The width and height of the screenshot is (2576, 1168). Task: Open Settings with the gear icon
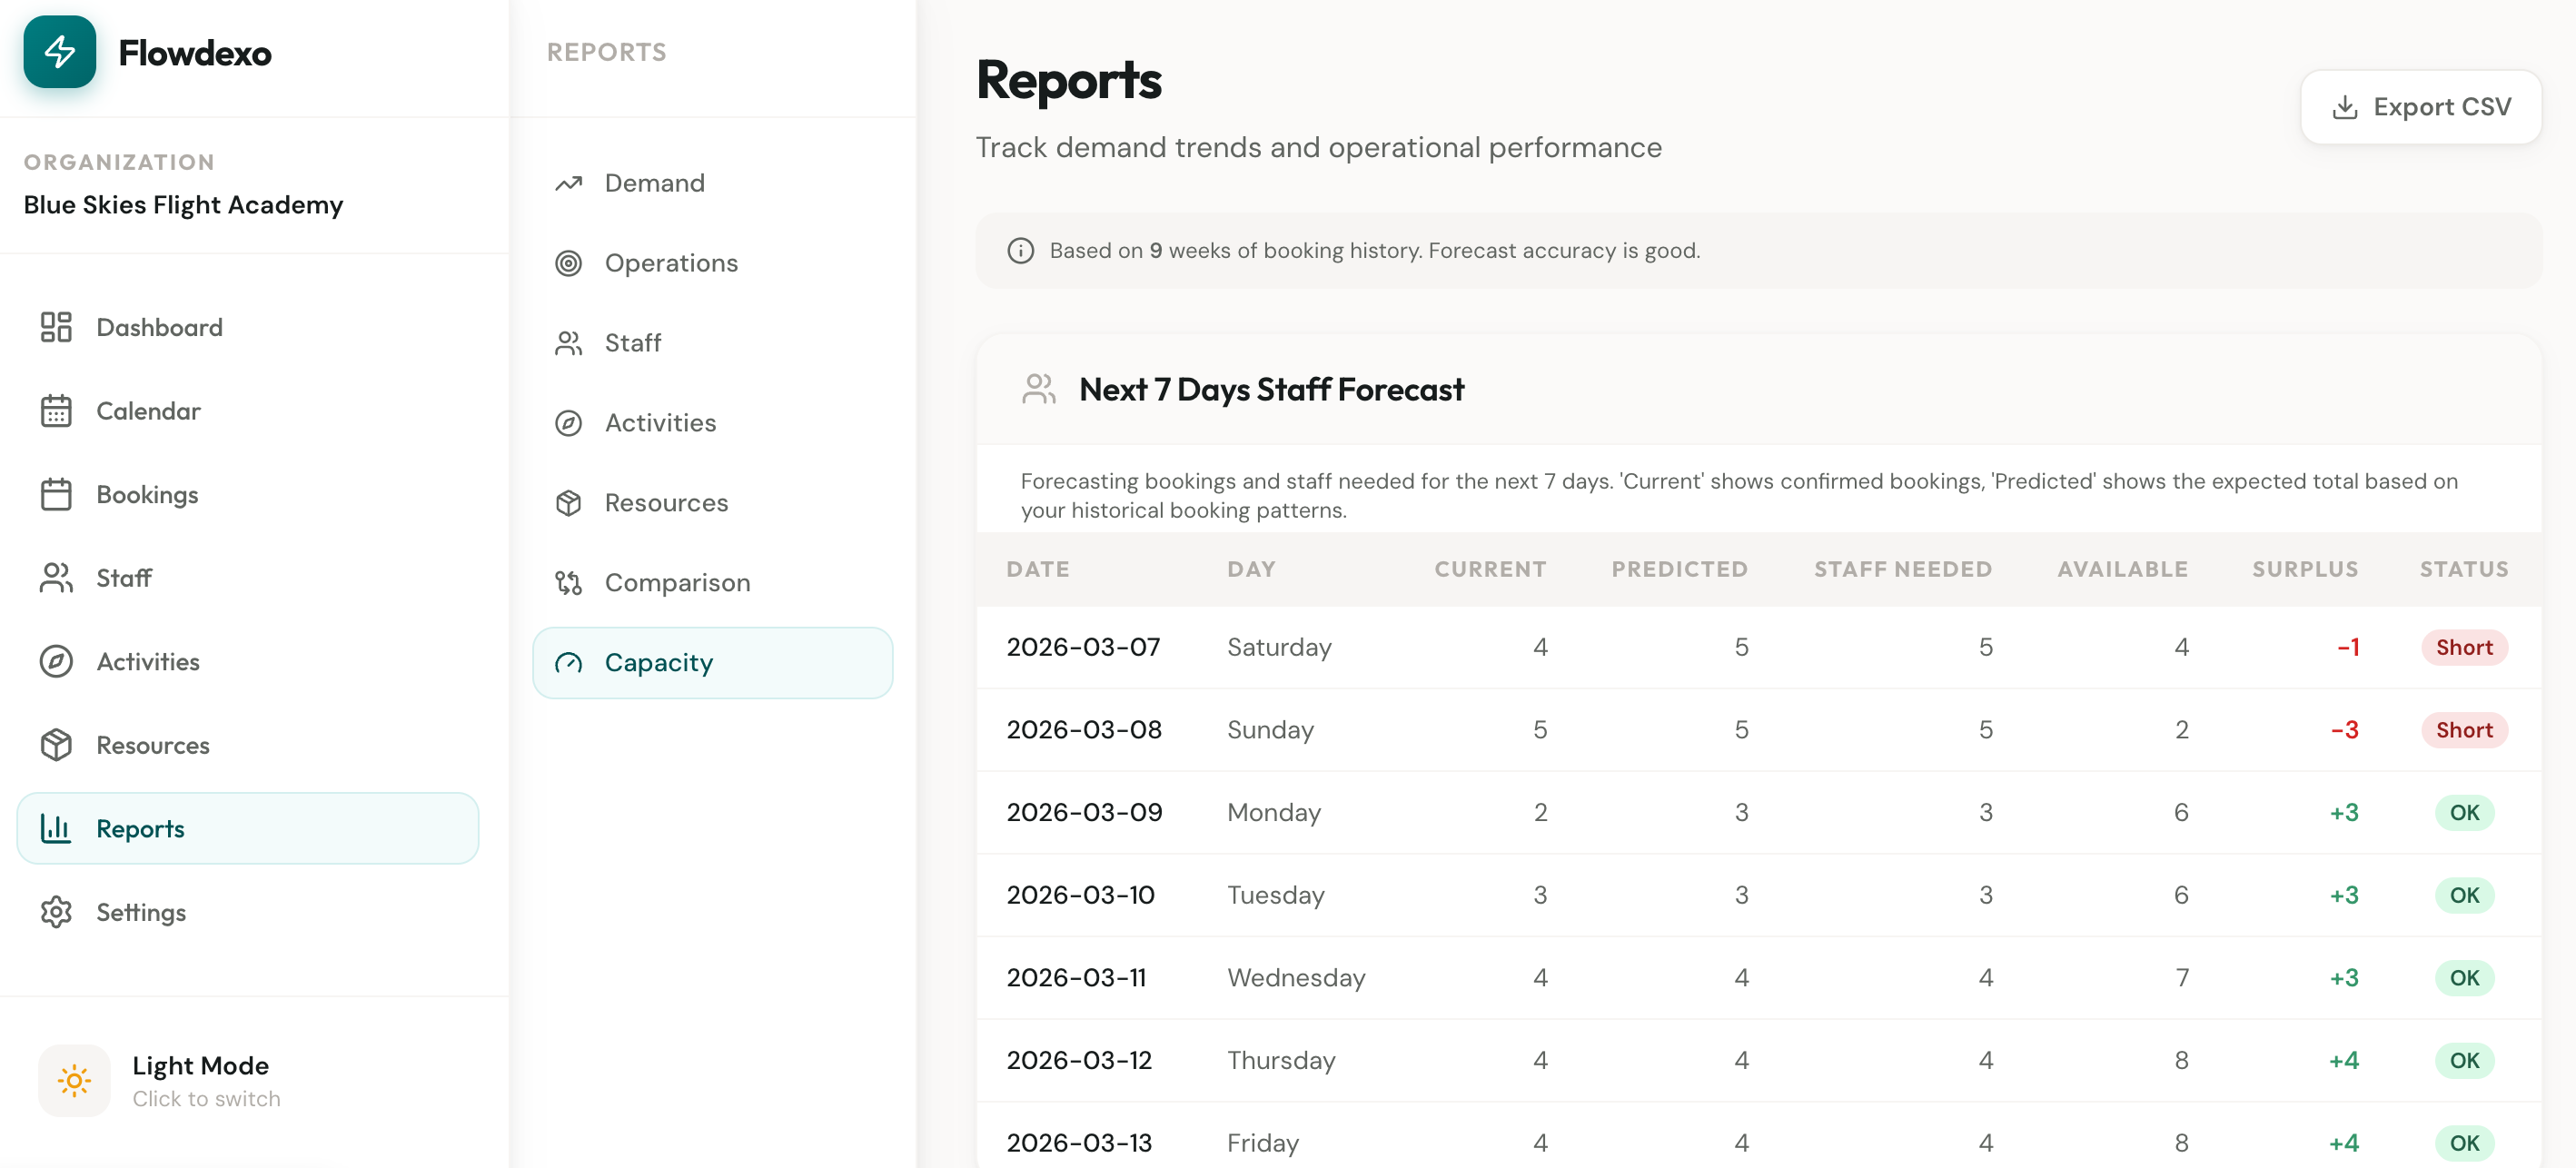(x=56, y=912)
